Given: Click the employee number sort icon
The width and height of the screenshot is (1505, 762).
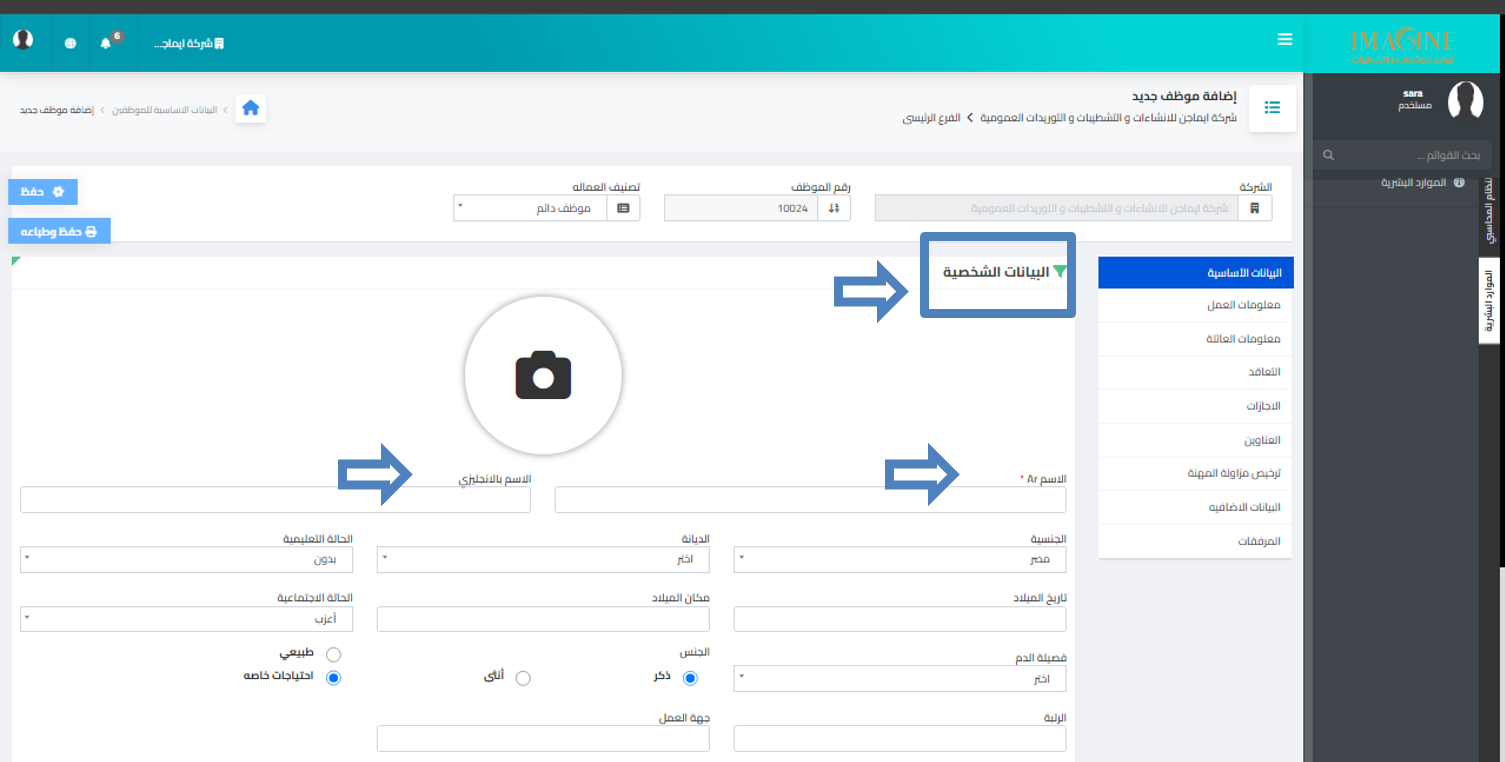Looking at the screenshot, I should click(x=834, y=208).
